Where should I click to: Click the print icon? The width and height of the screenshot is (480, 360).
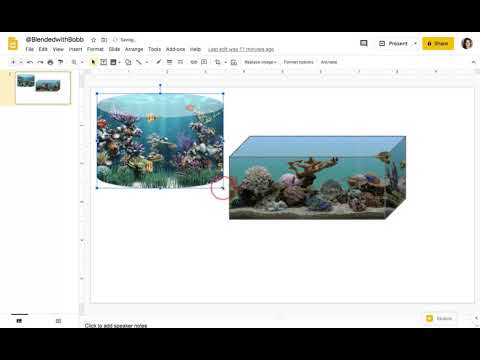[x=50, y=62]
